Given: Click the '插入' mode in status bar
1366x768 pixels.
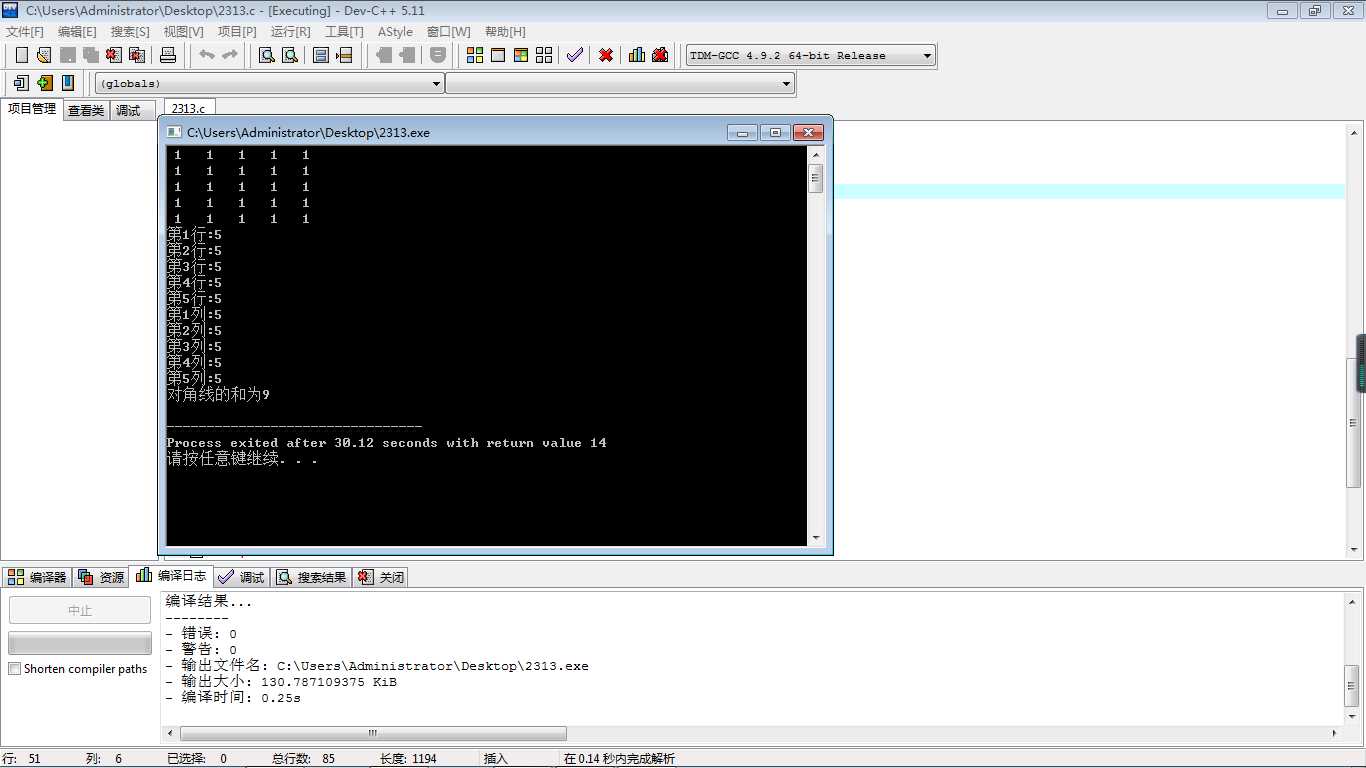Looking at the screenshot, I should click(x=496, y=759).
